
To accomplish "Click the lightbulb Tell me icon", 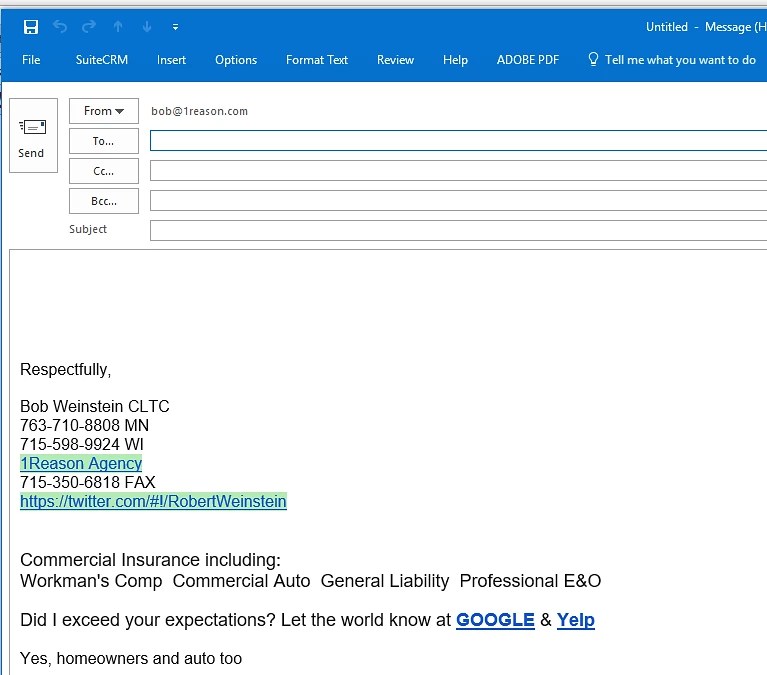I will (x=593, y=60).
